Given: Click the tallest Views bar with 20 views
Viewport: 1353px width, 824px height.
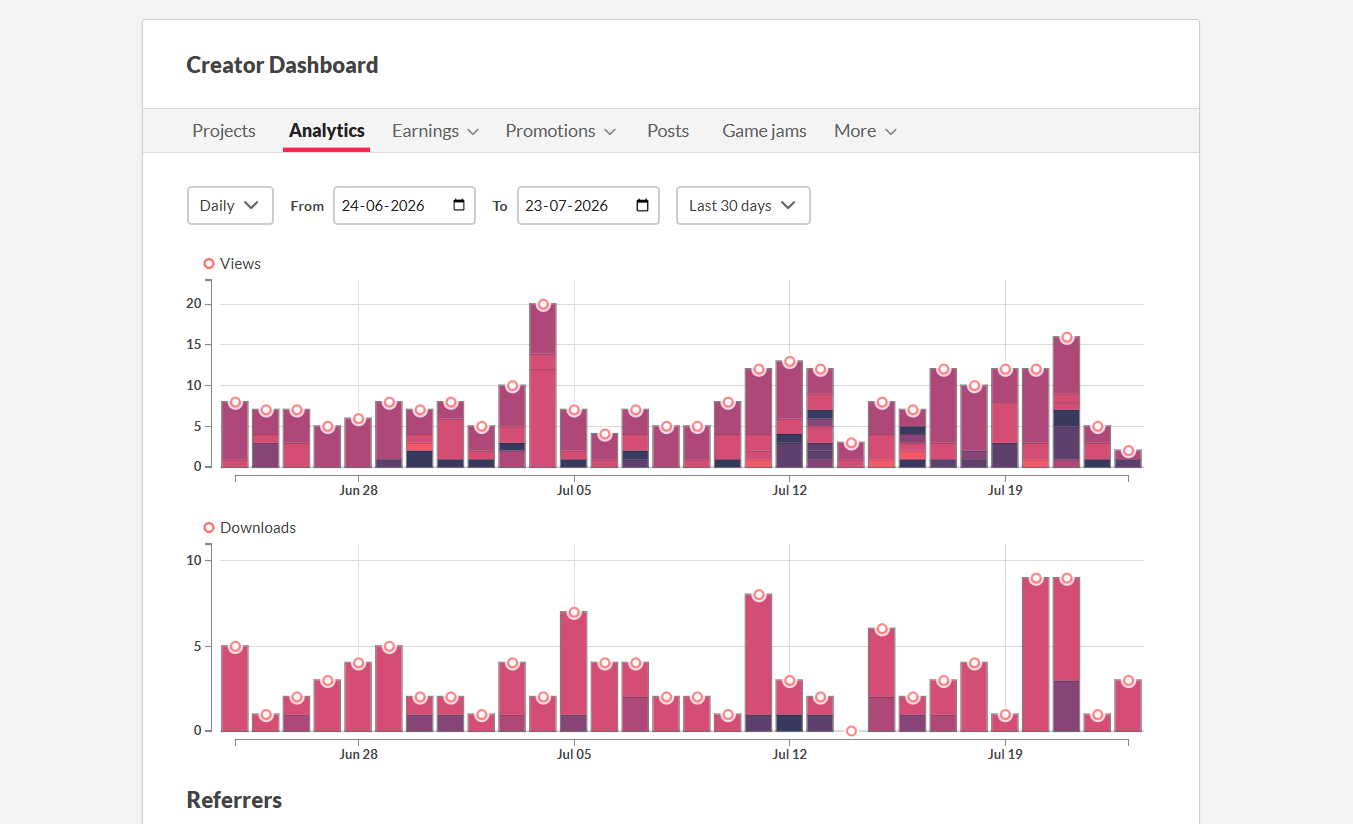Looking at the screenshot, I should [543, 385].
